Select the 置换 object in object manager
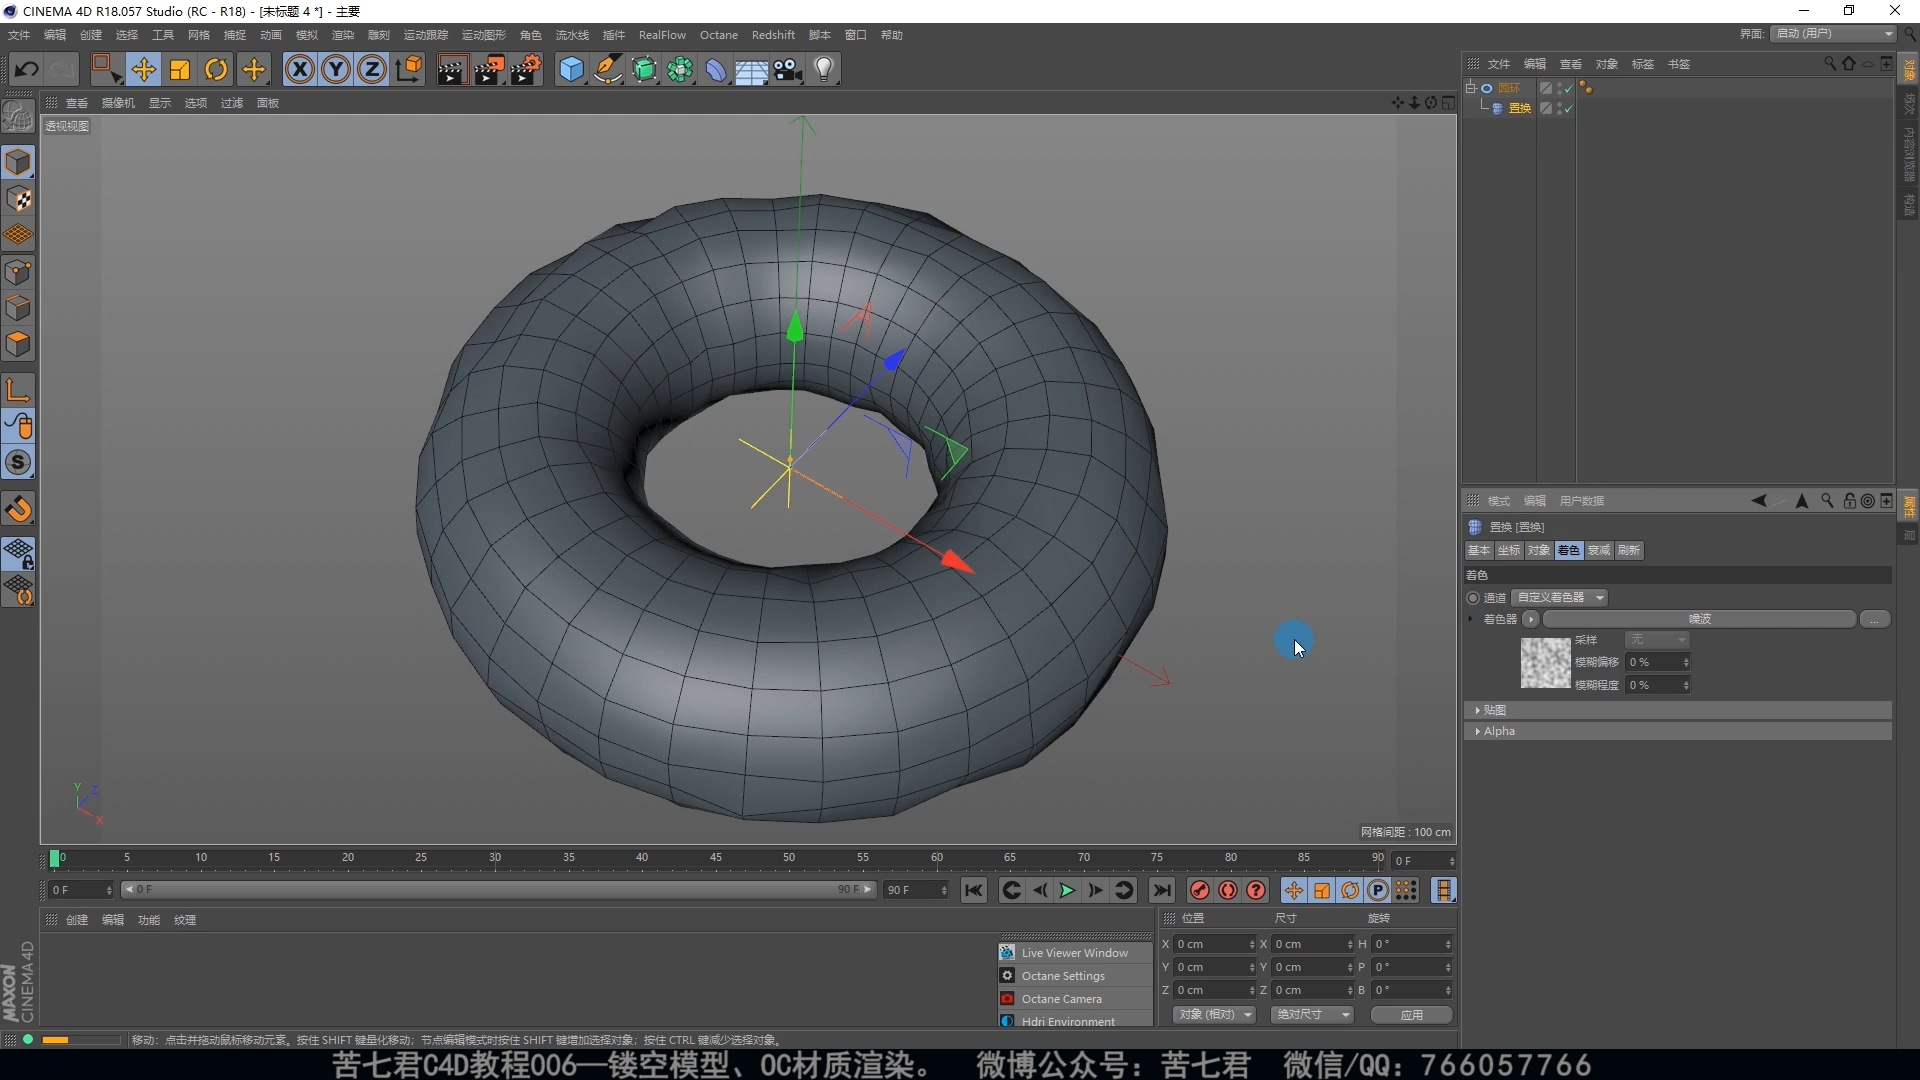 coord(1520,108)
